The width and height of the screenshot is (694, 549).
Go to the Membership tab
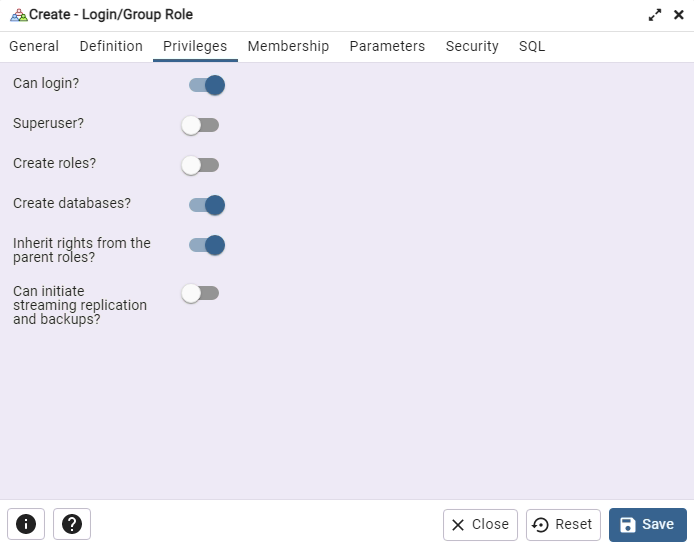pos(288,46)
